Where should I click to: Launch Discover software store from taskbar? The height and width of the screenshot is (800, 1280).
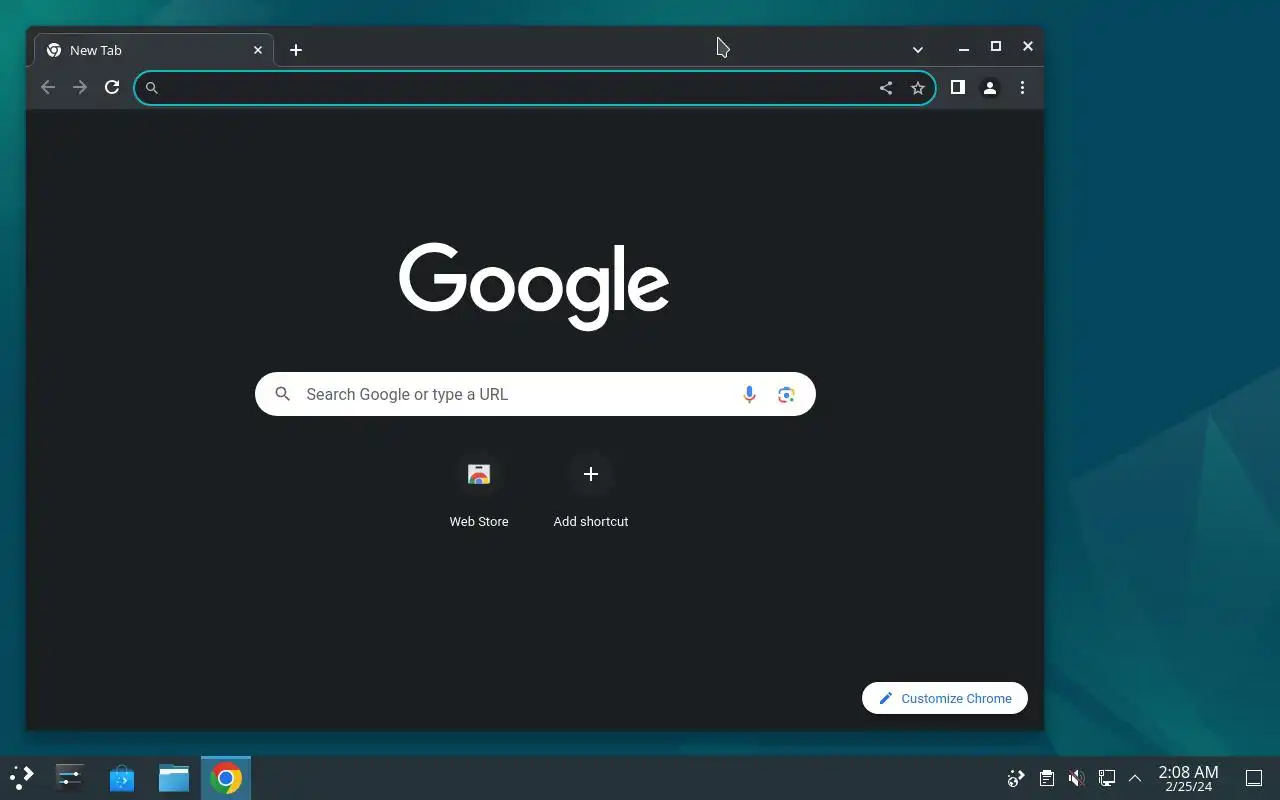122,777
